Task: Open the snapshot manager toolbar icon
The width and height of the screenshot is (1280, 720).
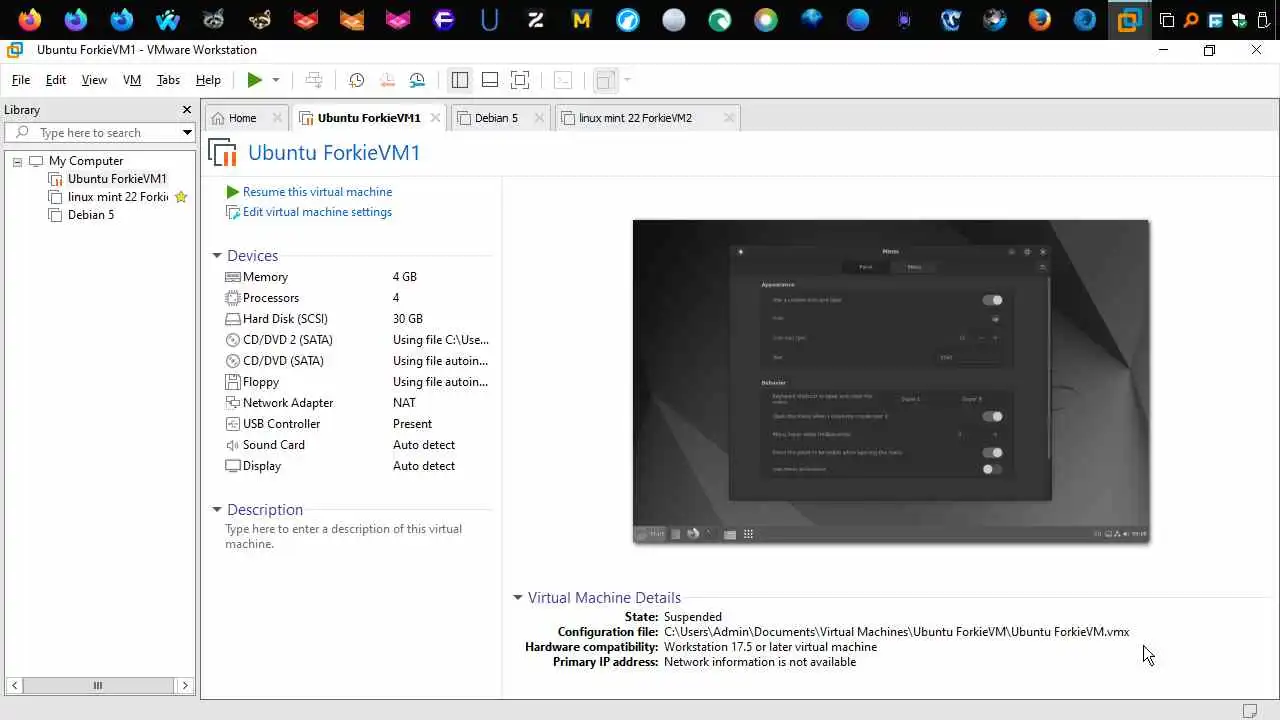Action: point(417,80)
